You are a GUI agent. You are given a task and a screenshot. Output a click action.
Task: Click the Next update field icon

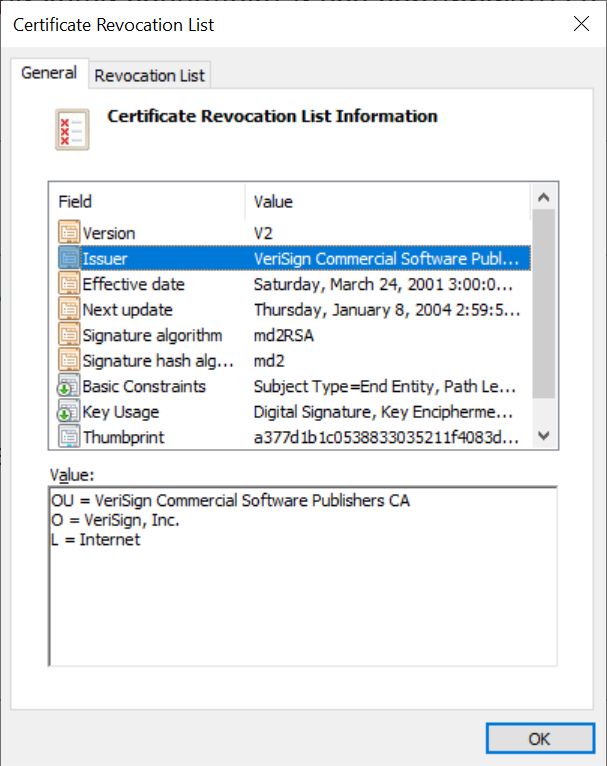click(69, 309)
